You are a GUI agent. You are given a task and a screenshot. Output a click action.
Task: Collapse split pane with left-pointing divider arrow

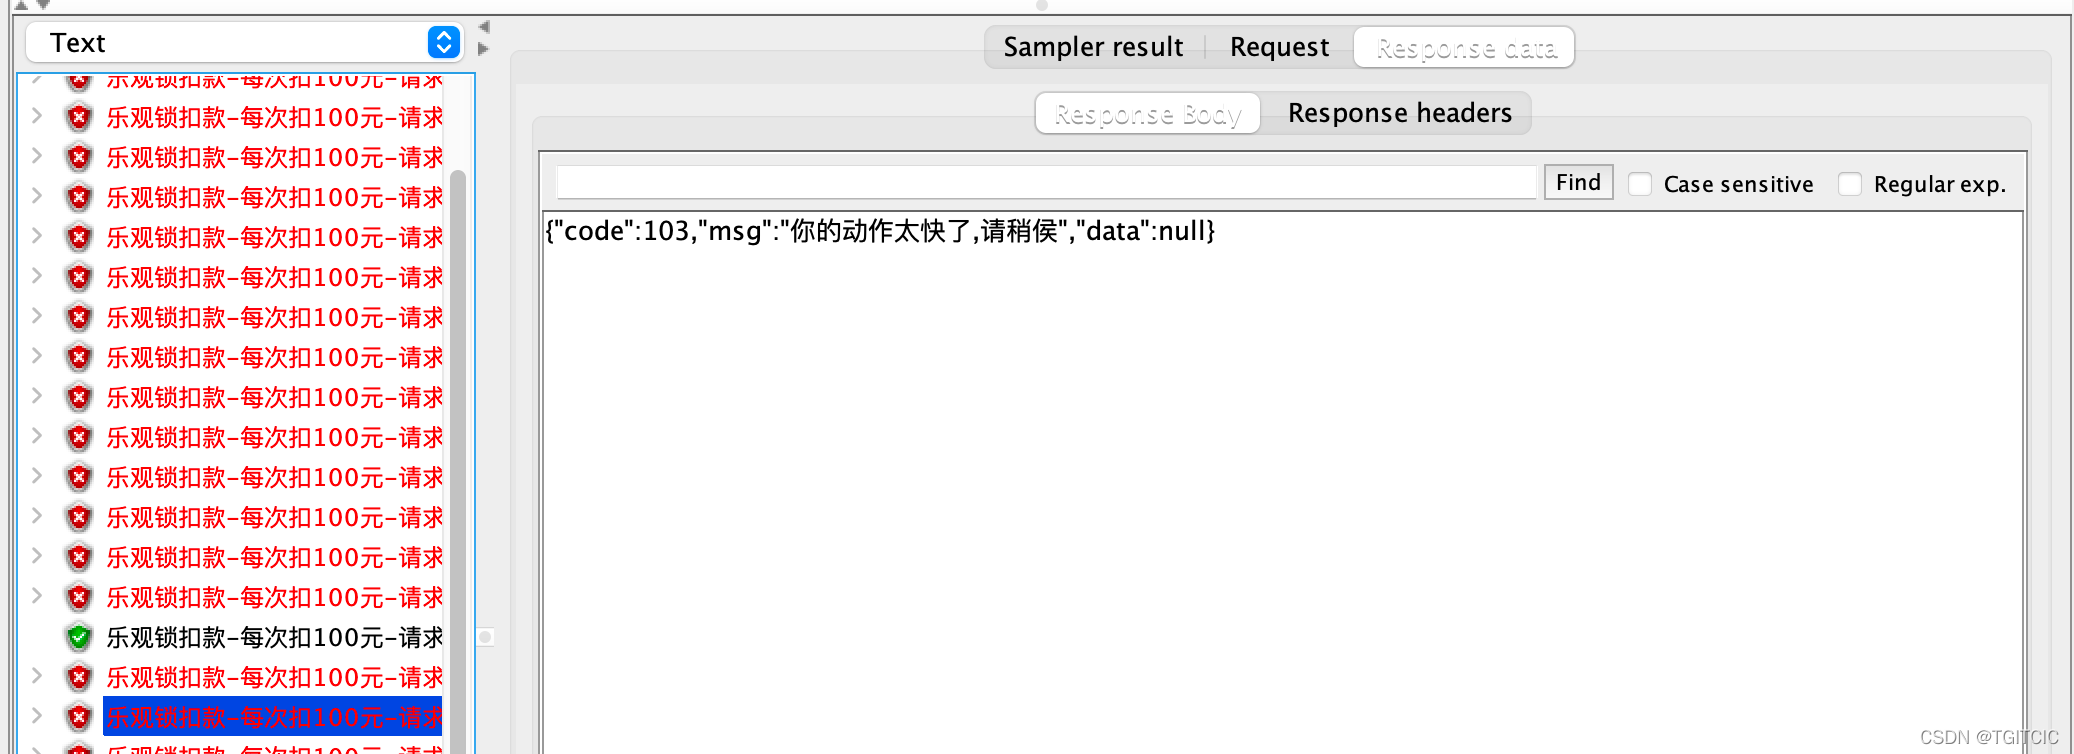(x=484, y=27)
